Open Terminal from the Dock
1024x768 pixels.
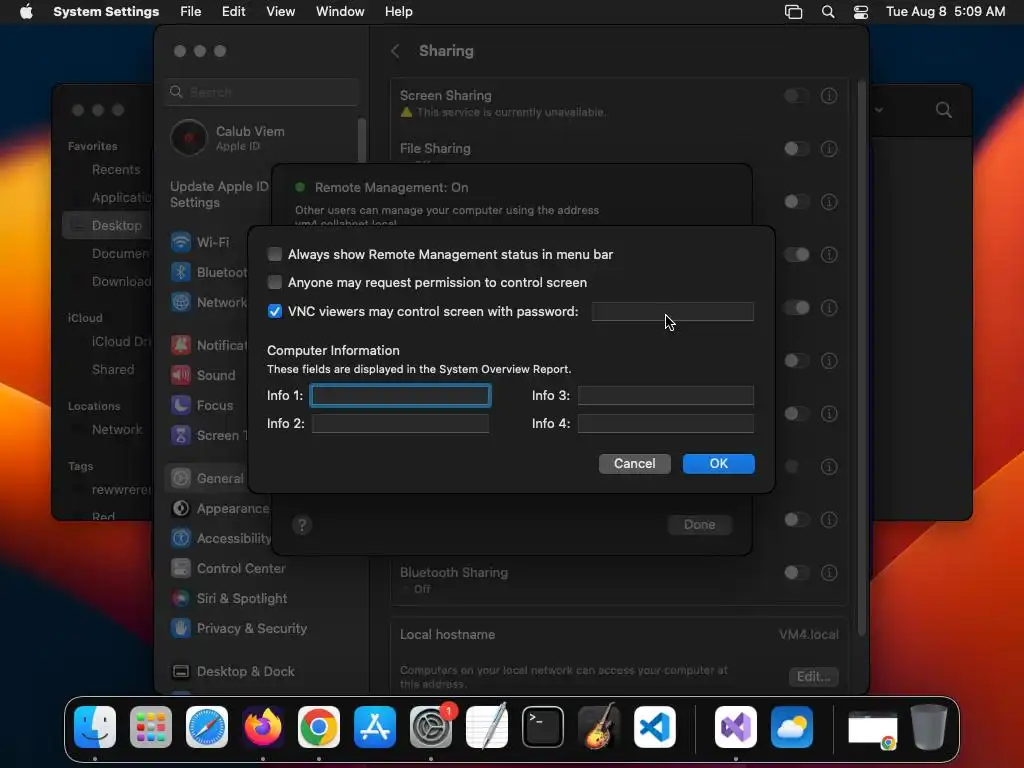pyautogui.click(x=543, y=727)
